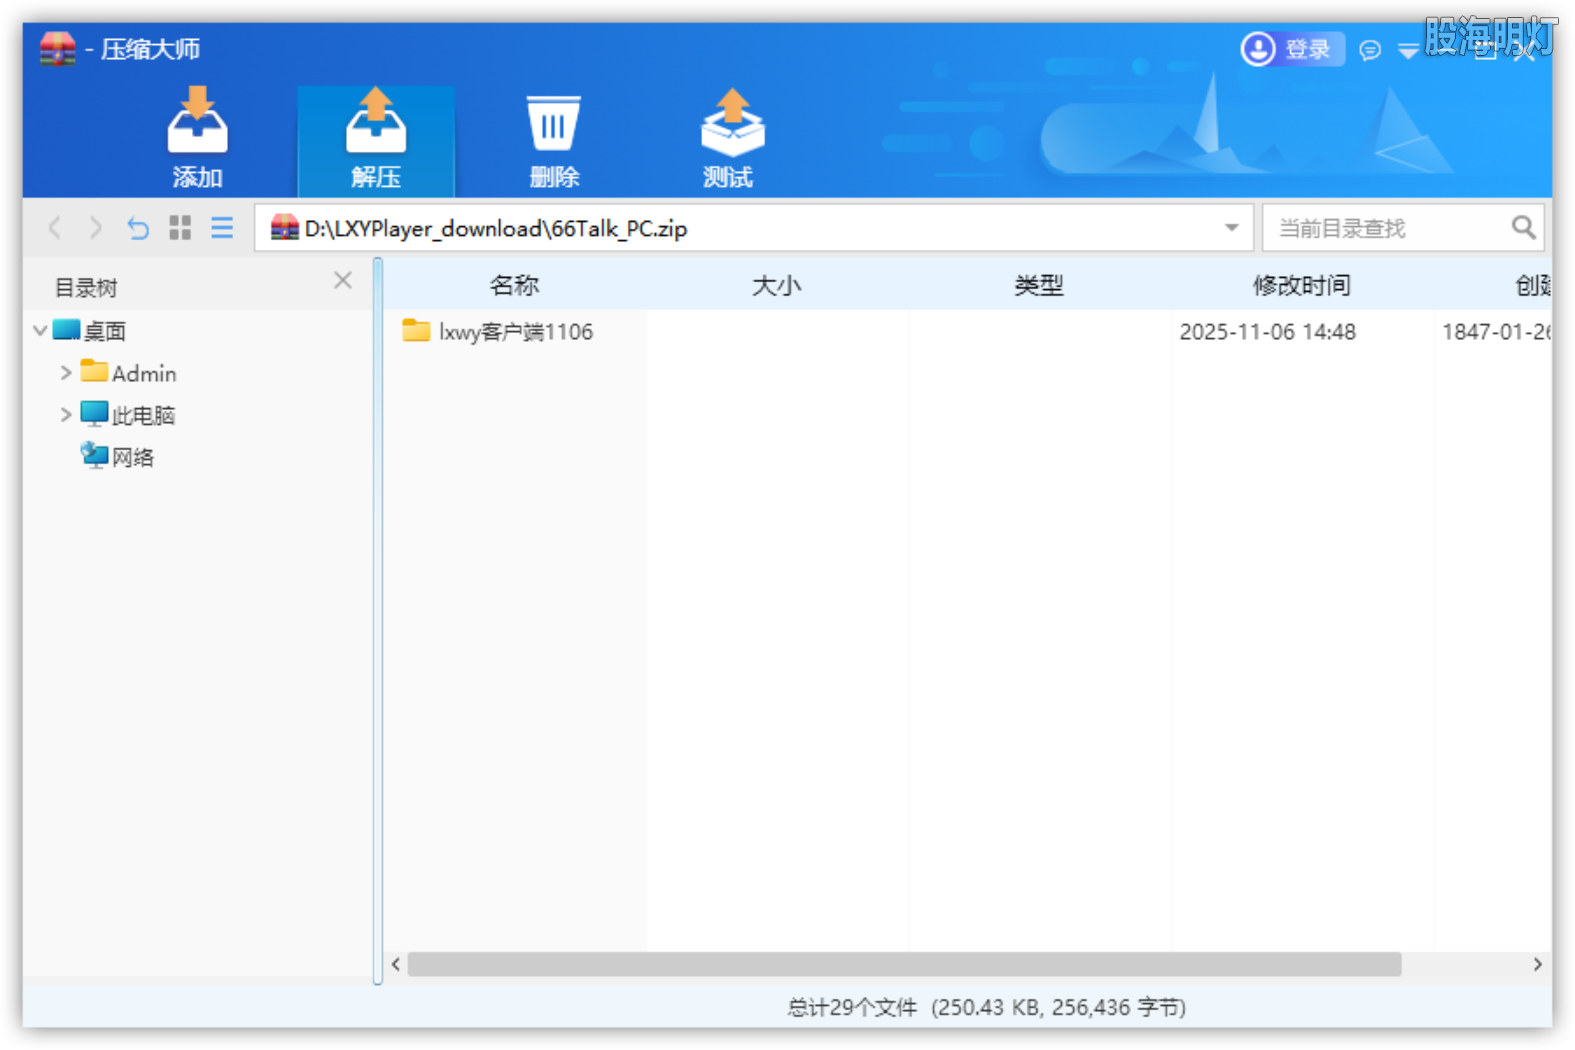This screenshot has height=1050, width=1575.
Task: Sort by the 修改时间 column header
Action: tap(1301, 286)
